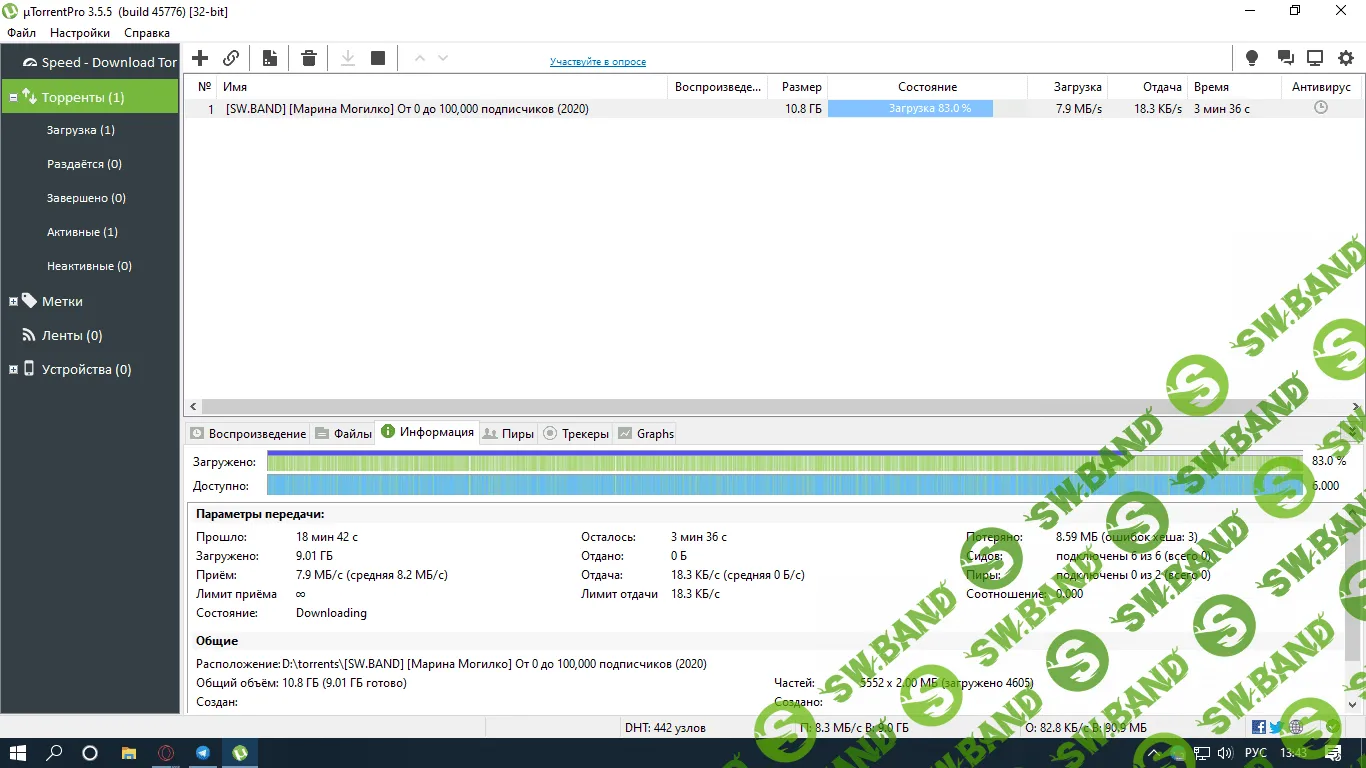
Task: Expand the Метки tree node
Action: click(13, 301)
